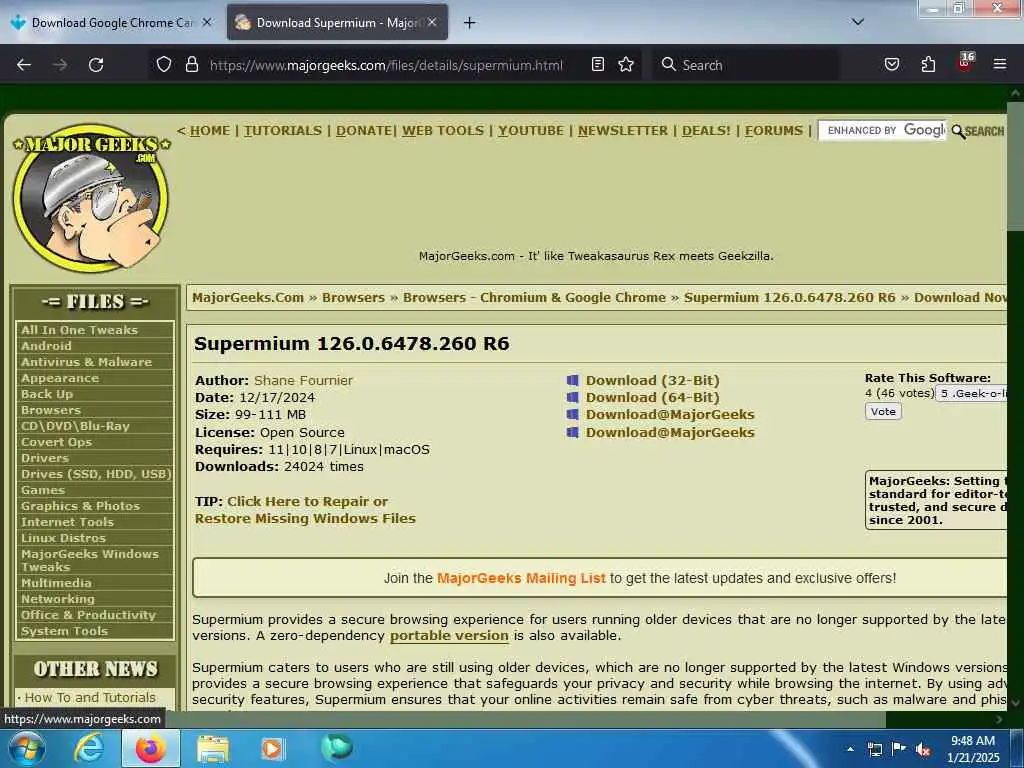This screenshot has width=1024, height=768.
Task: Open Chromium & Google Chrome breadcrumb
Action: pos(534,297)
